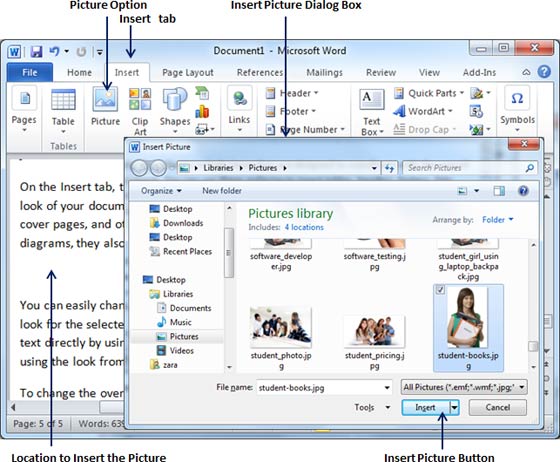
Task: Switch to the References tab
Action: pos(260,72)
